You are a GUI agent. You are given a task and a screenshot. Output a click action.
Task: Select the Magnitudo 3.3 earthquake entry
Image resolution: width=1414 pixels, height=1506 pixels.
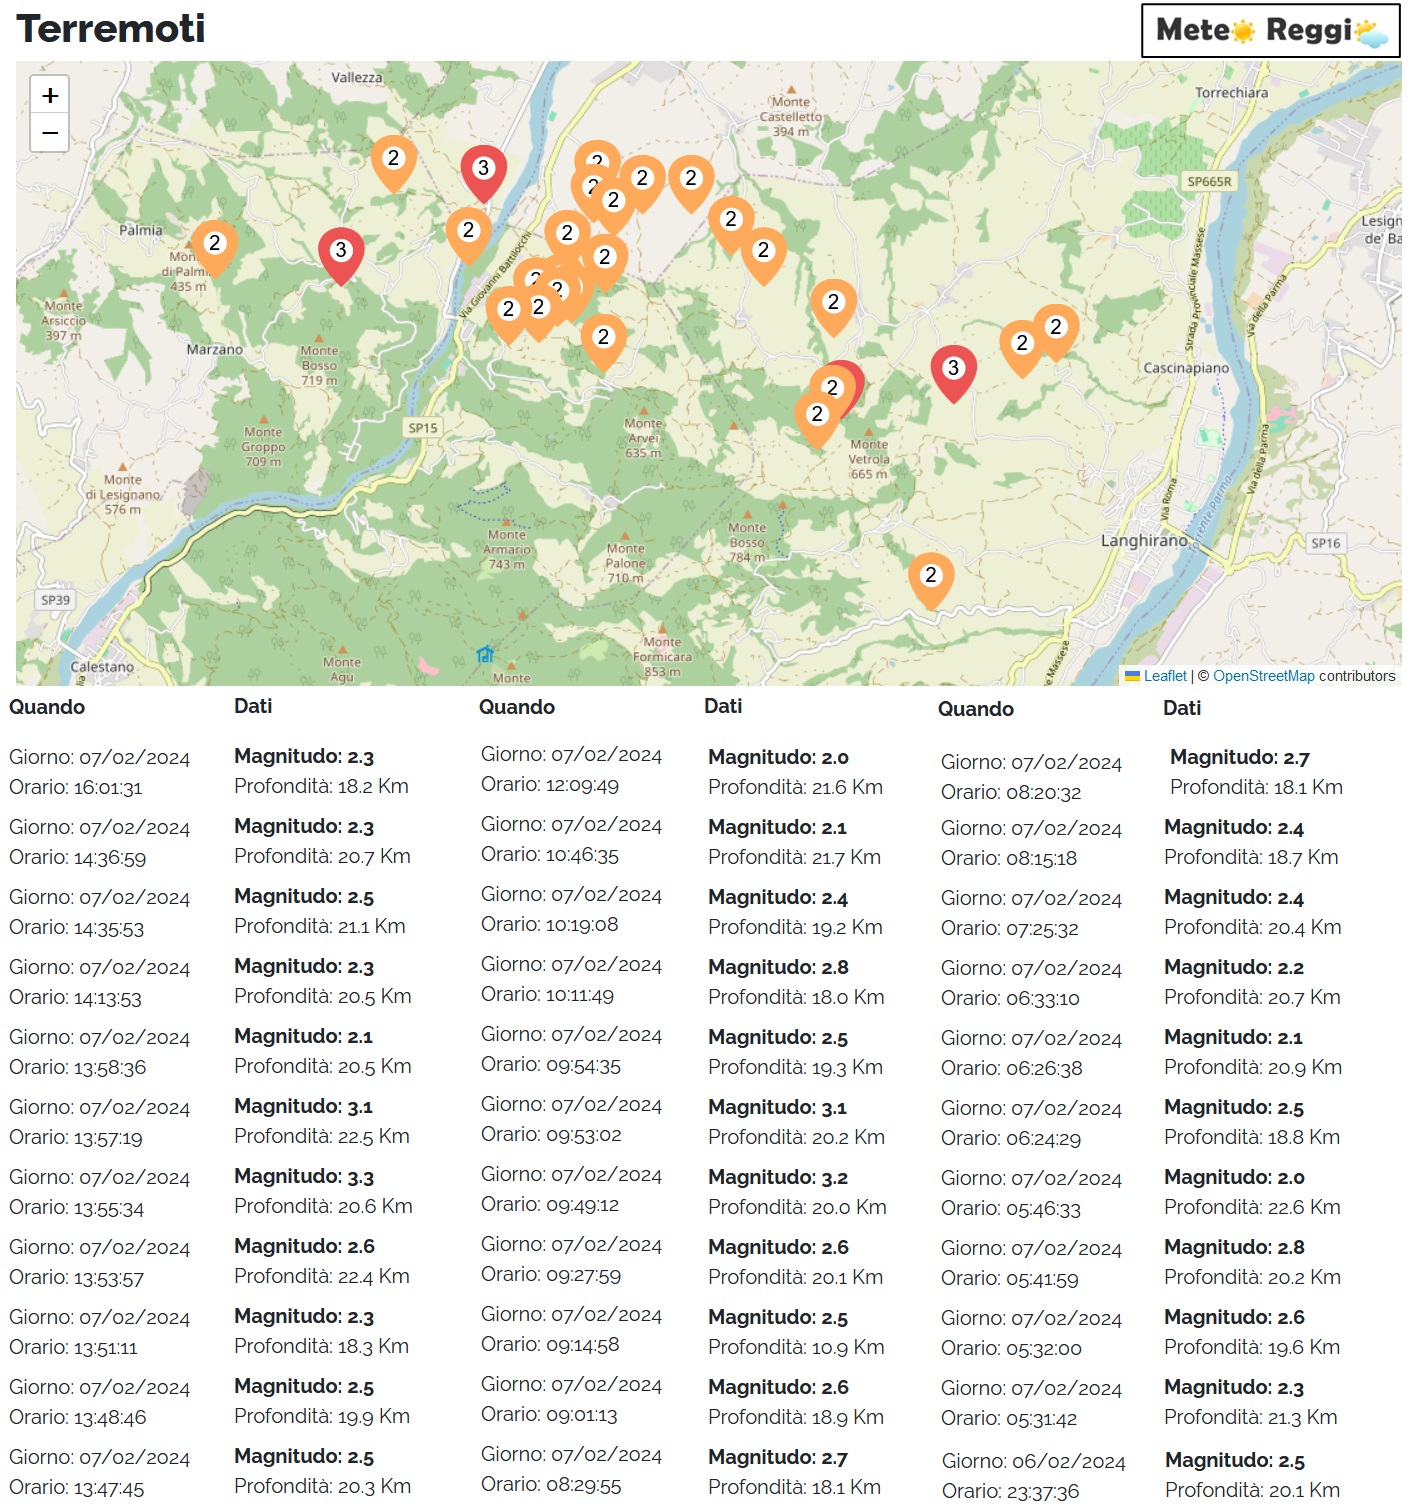point(304,1177)
